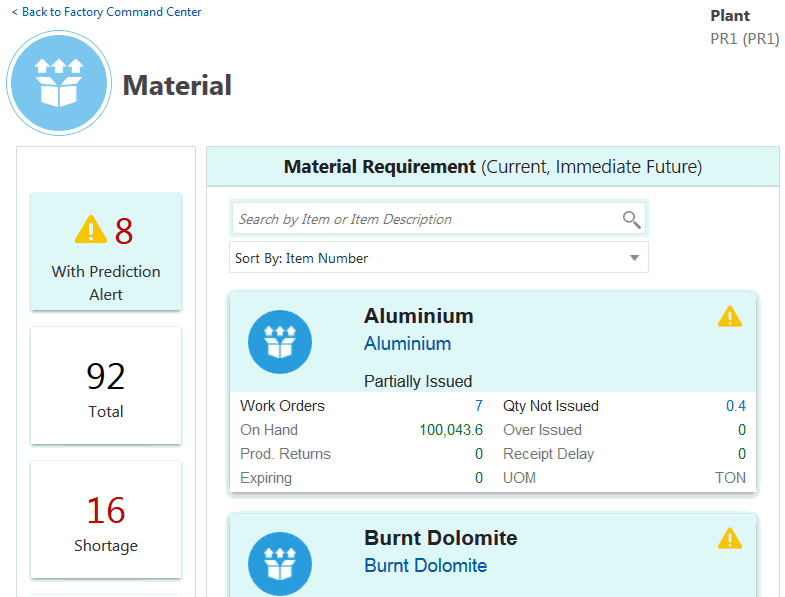The image size is (785, 597).
Task: Click the Plant PR1 (PR1) value
Action: coord(744,39)
